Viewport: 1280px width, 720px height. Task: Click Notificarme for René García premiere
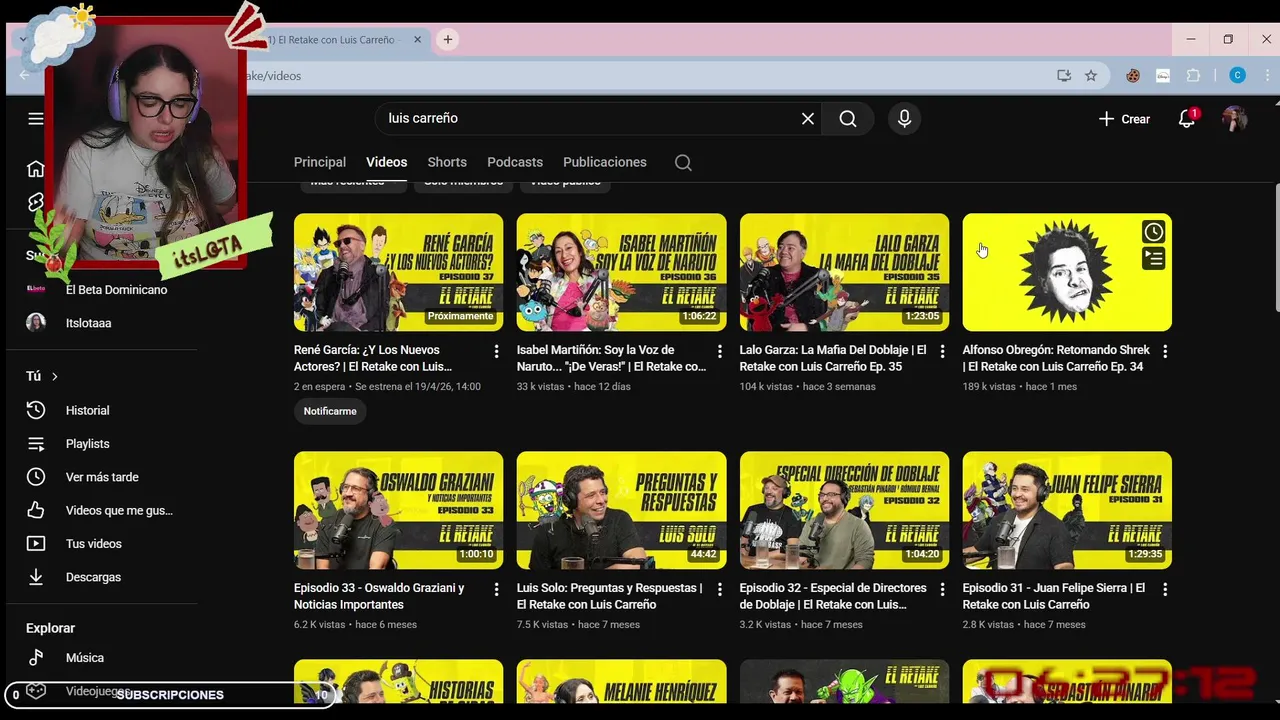click(330, 411)
